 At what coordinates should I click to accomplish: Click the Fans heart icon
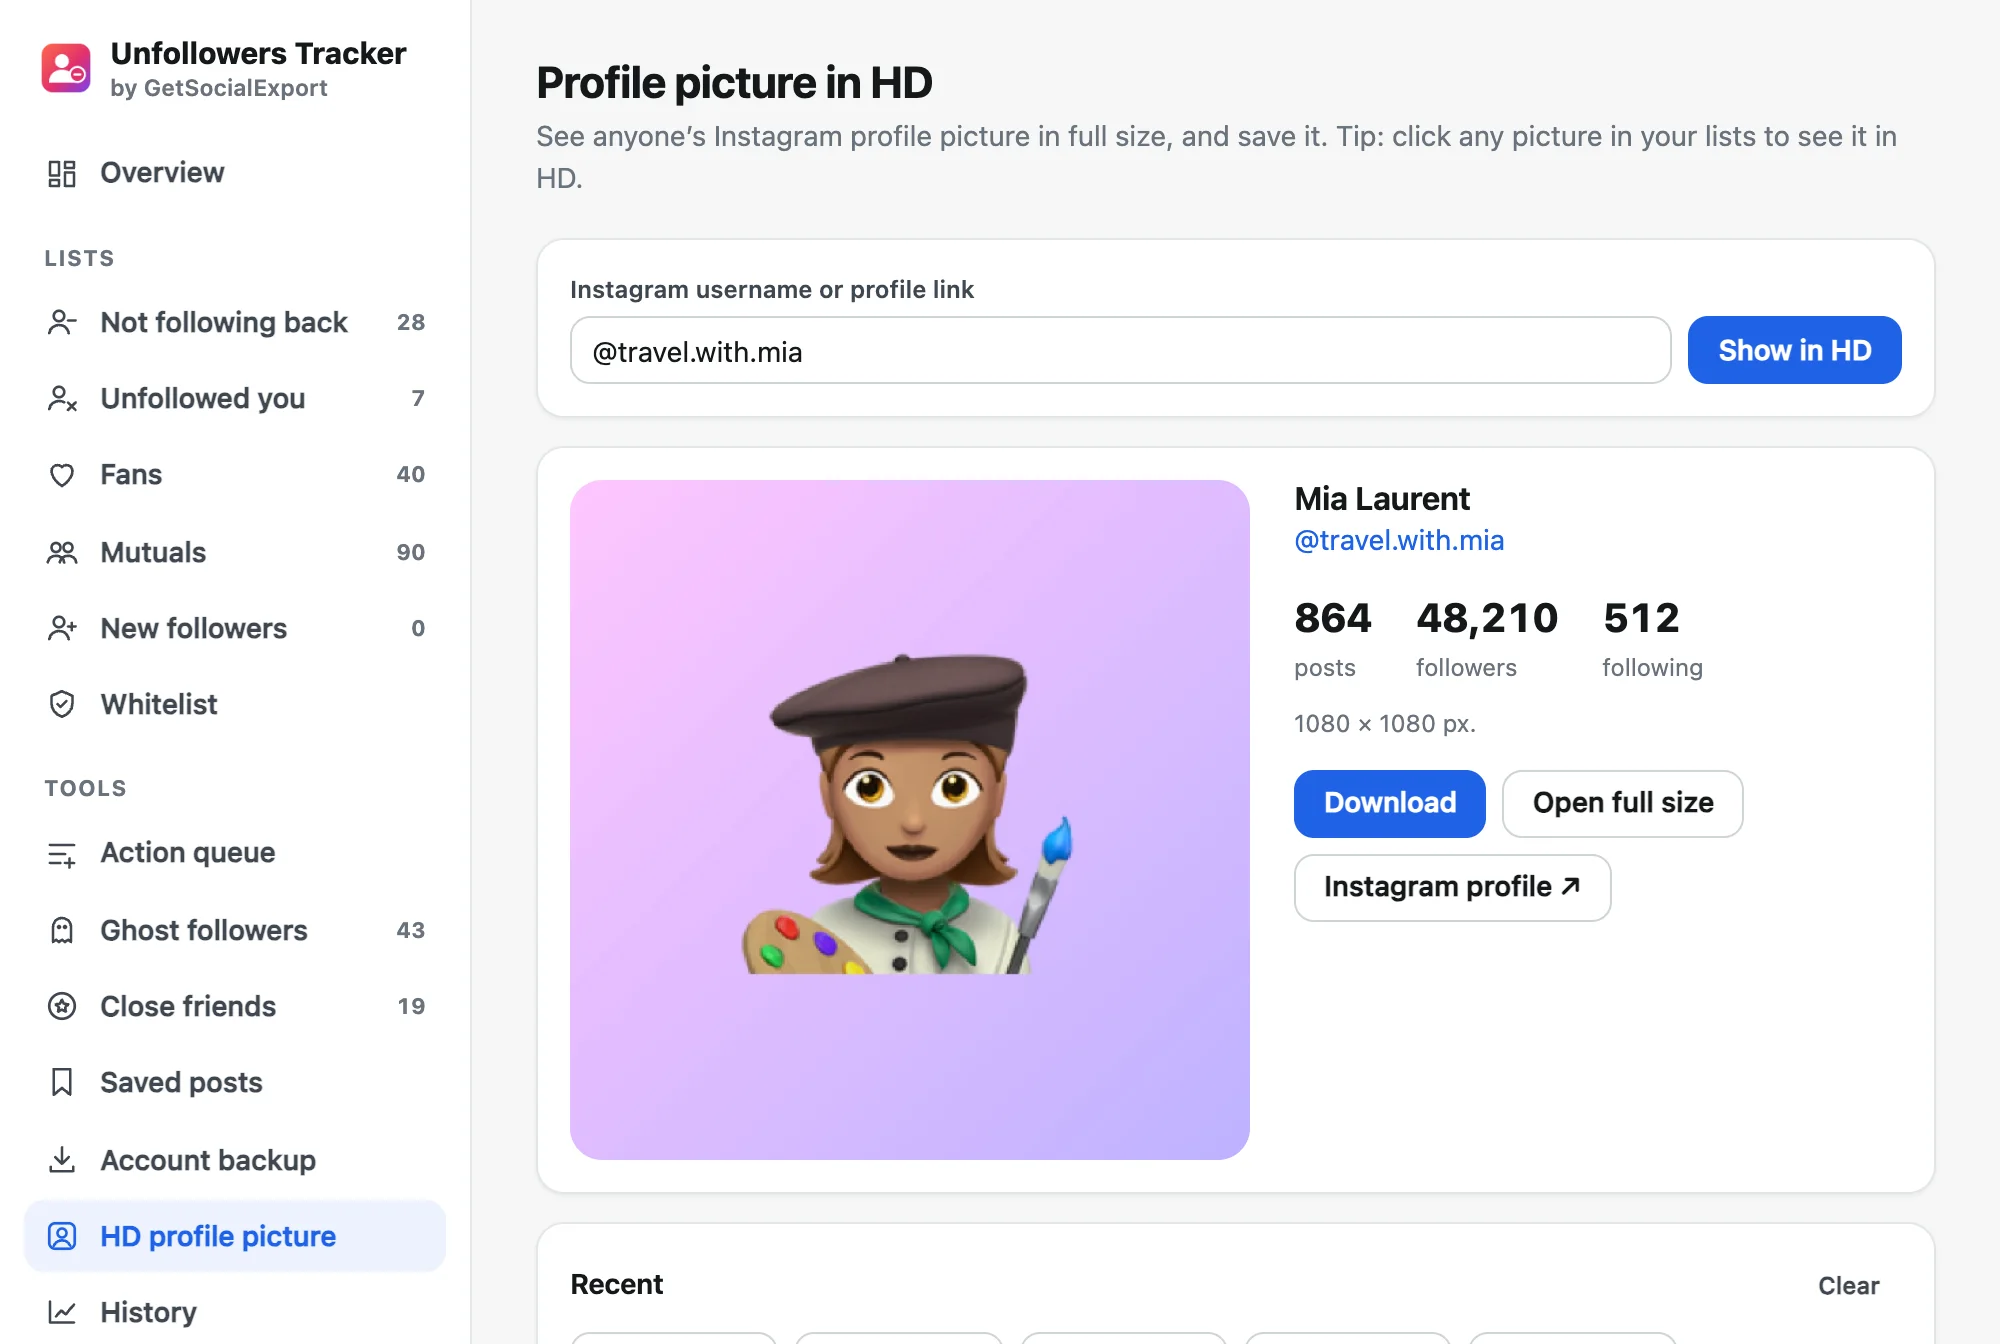(x=62, y=474)
